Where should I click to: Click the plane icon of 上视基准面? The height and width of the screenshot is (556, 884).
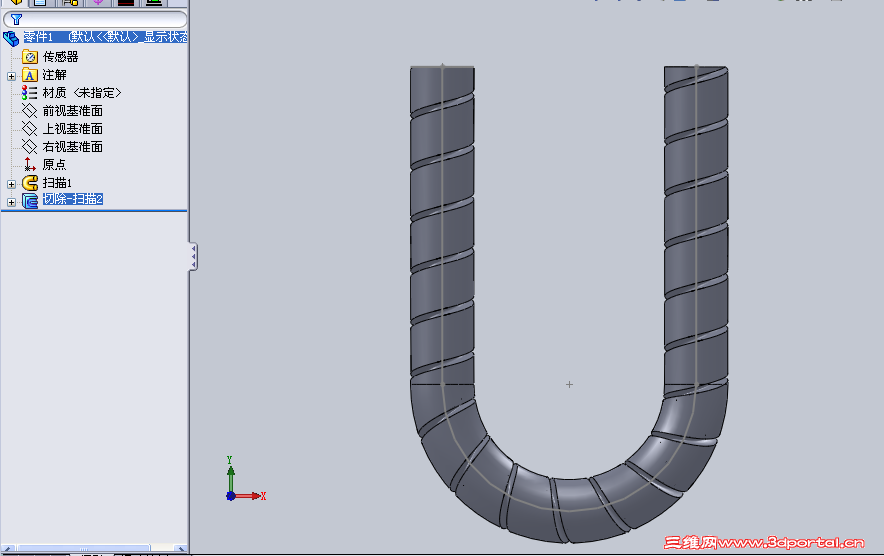[29, 129]
